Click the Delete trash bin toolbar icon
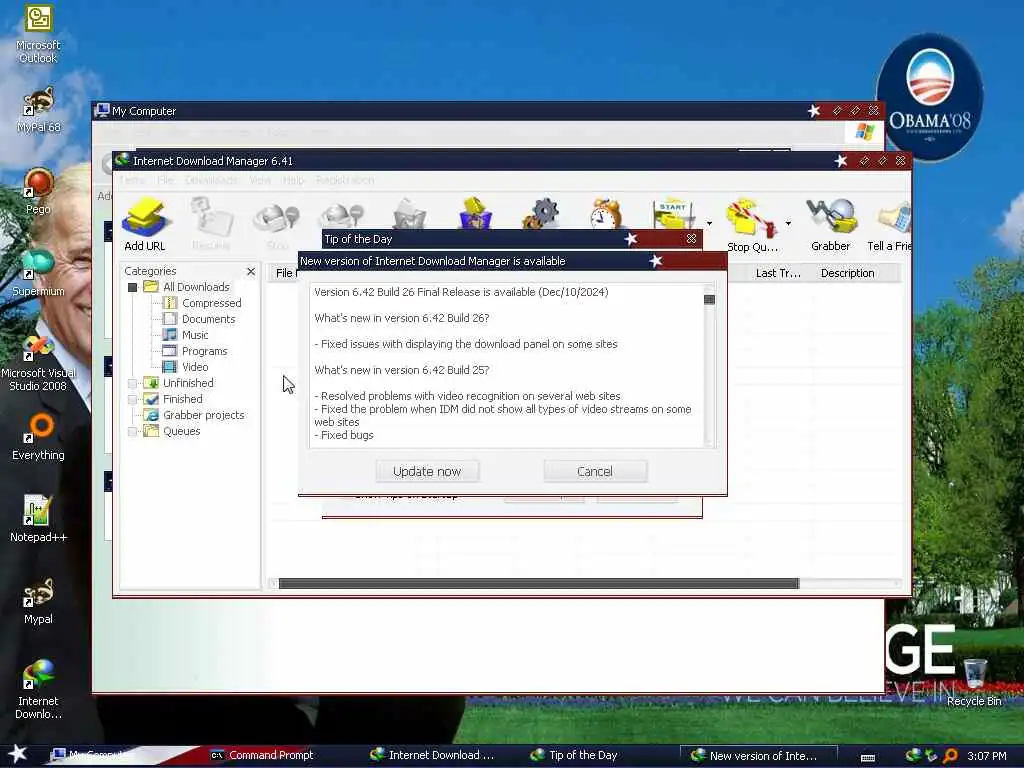 pos(409,213)
